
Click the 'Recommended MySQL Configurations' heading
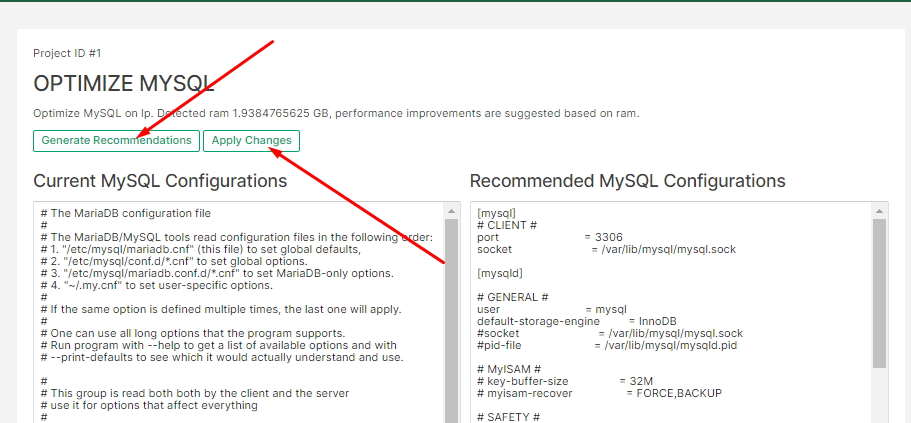point(627,181)
